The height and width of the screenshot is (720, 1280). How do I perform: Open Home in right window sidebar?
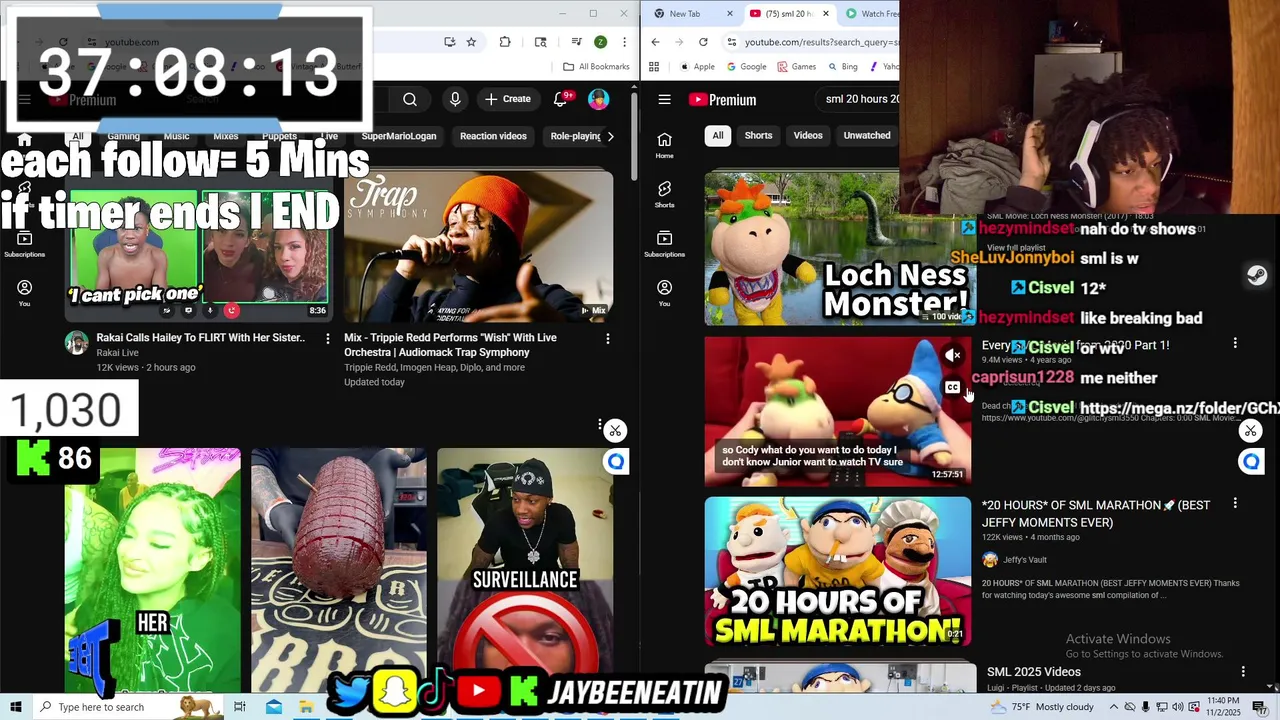coord(664,145)
